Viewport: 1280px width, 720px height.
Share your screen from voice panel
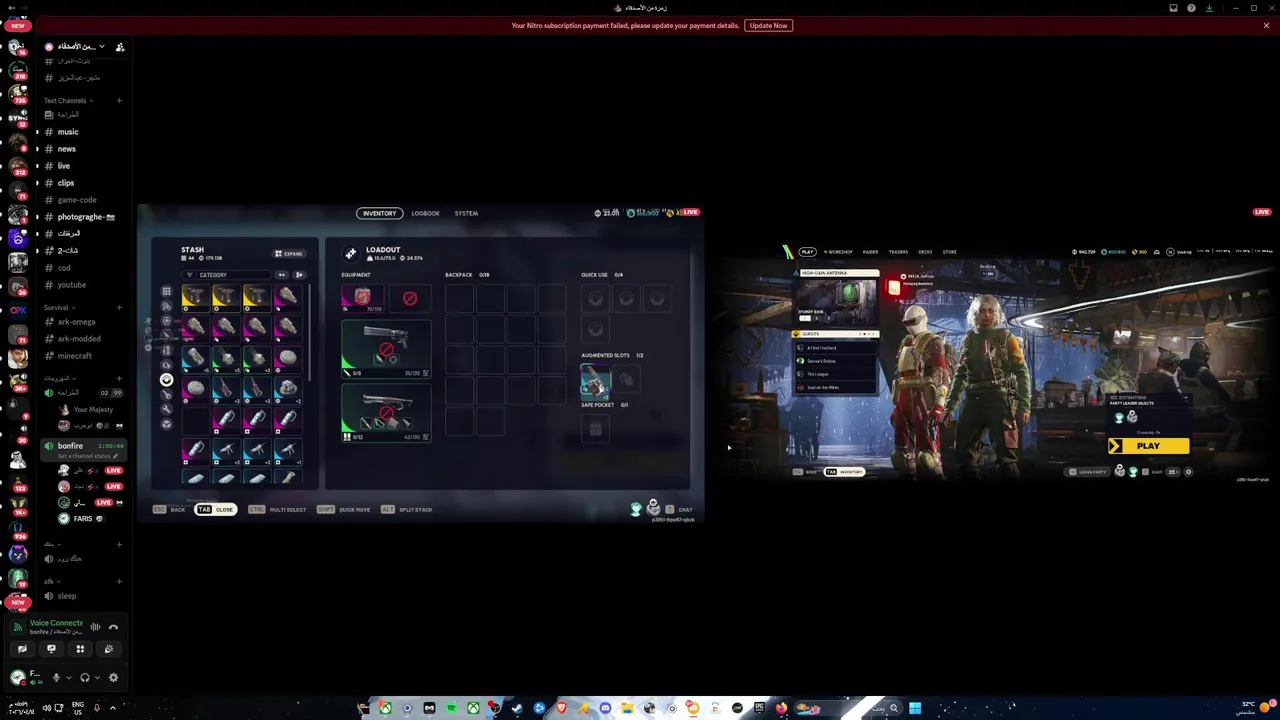[x=51, y=649]
